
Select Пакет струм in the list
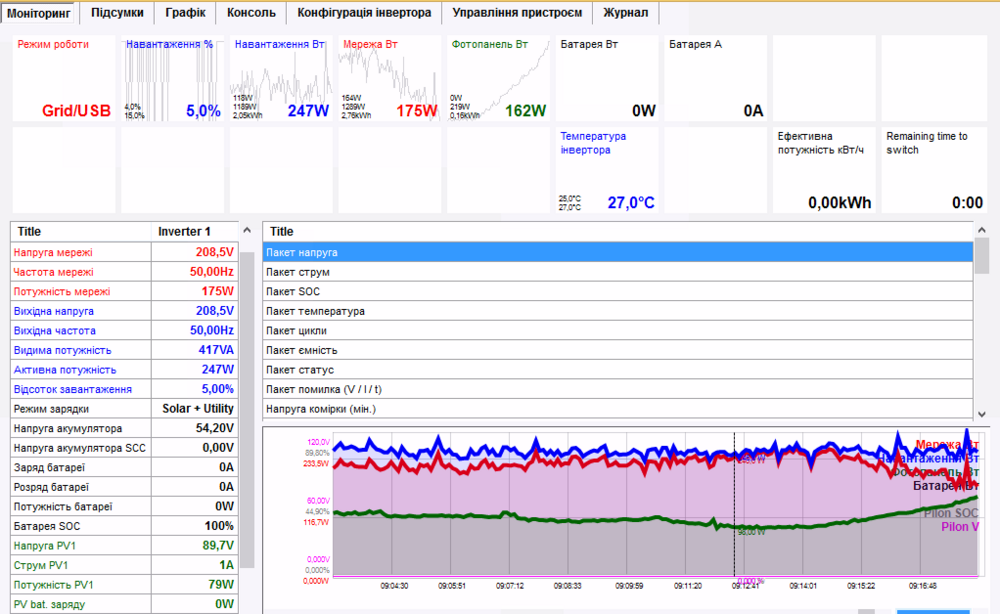[617, 272]
